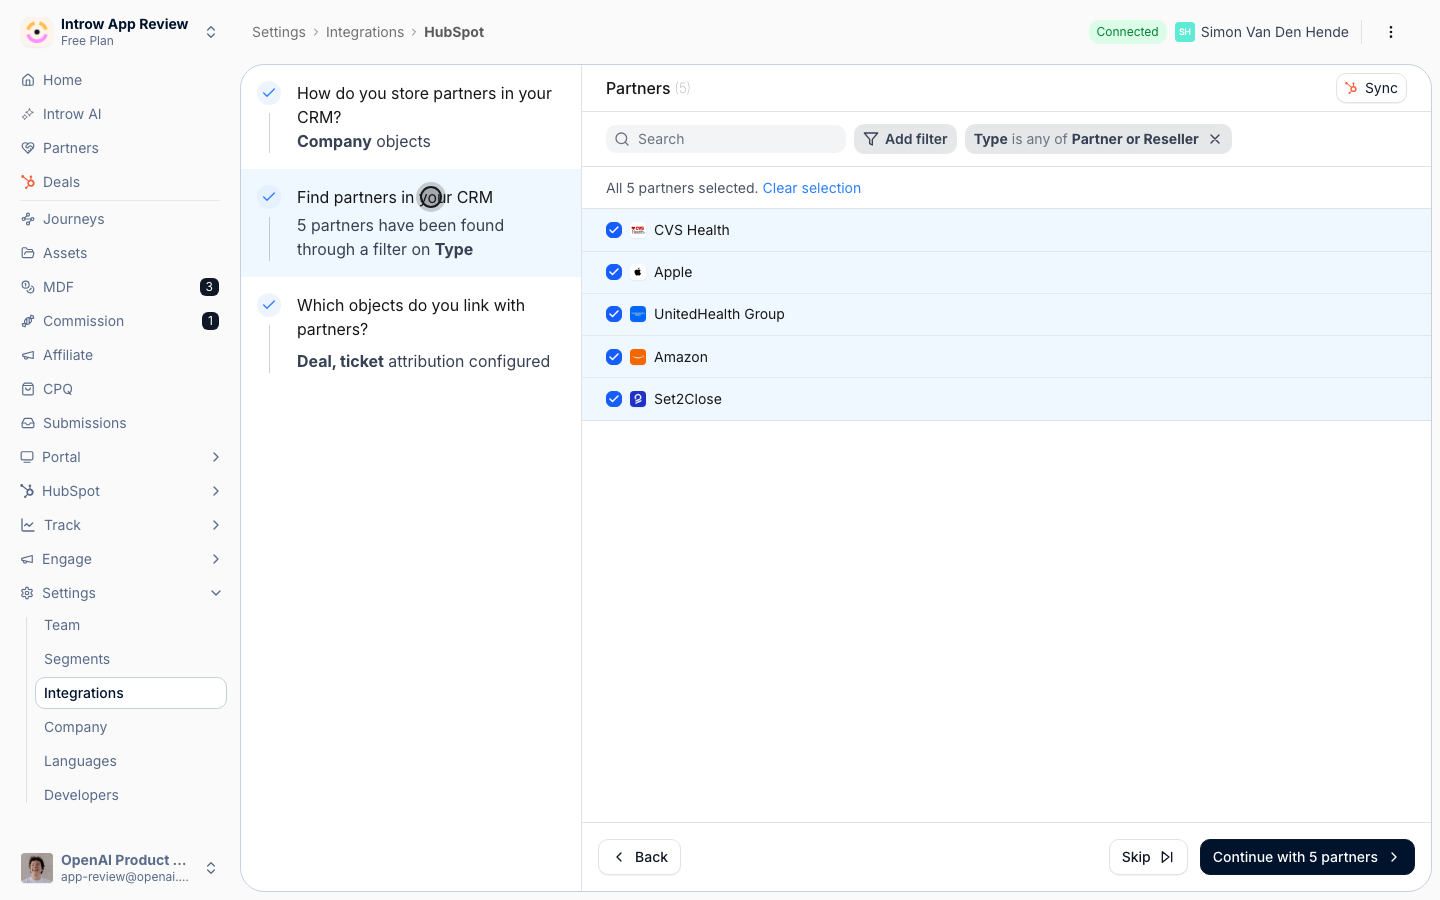Collapse the Settings submenu chevron
The image size is (1440, 900).
pyautogui.click(x=216, y=593)
